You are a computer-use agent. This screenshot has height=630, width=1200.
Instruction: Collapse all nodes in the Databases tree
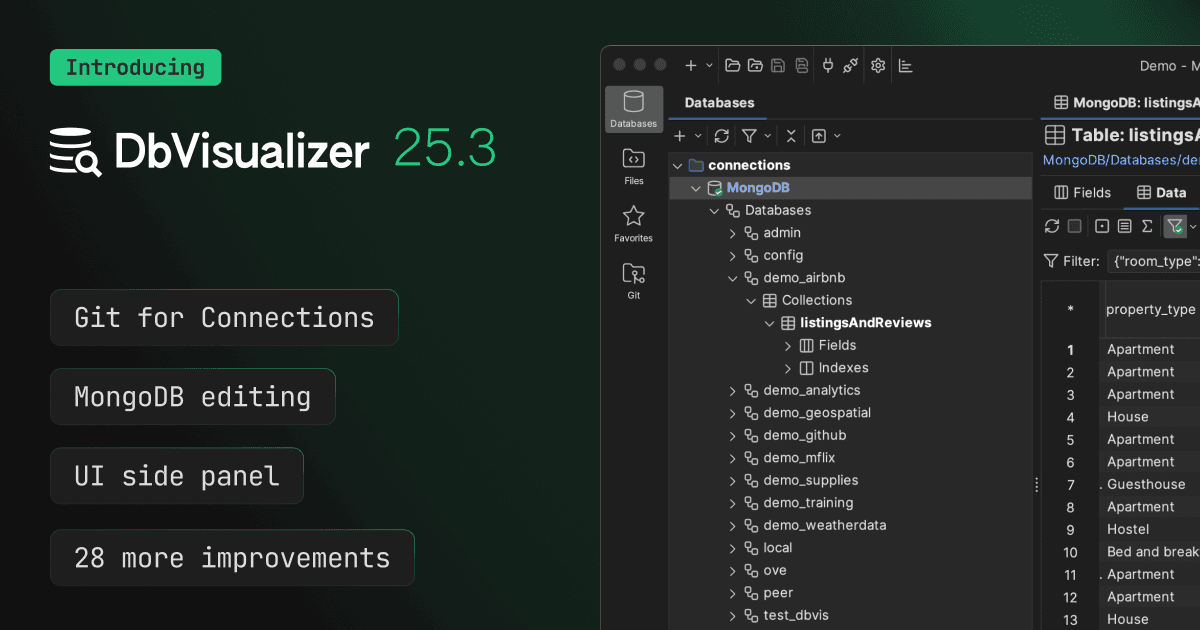tap(791, 136)
